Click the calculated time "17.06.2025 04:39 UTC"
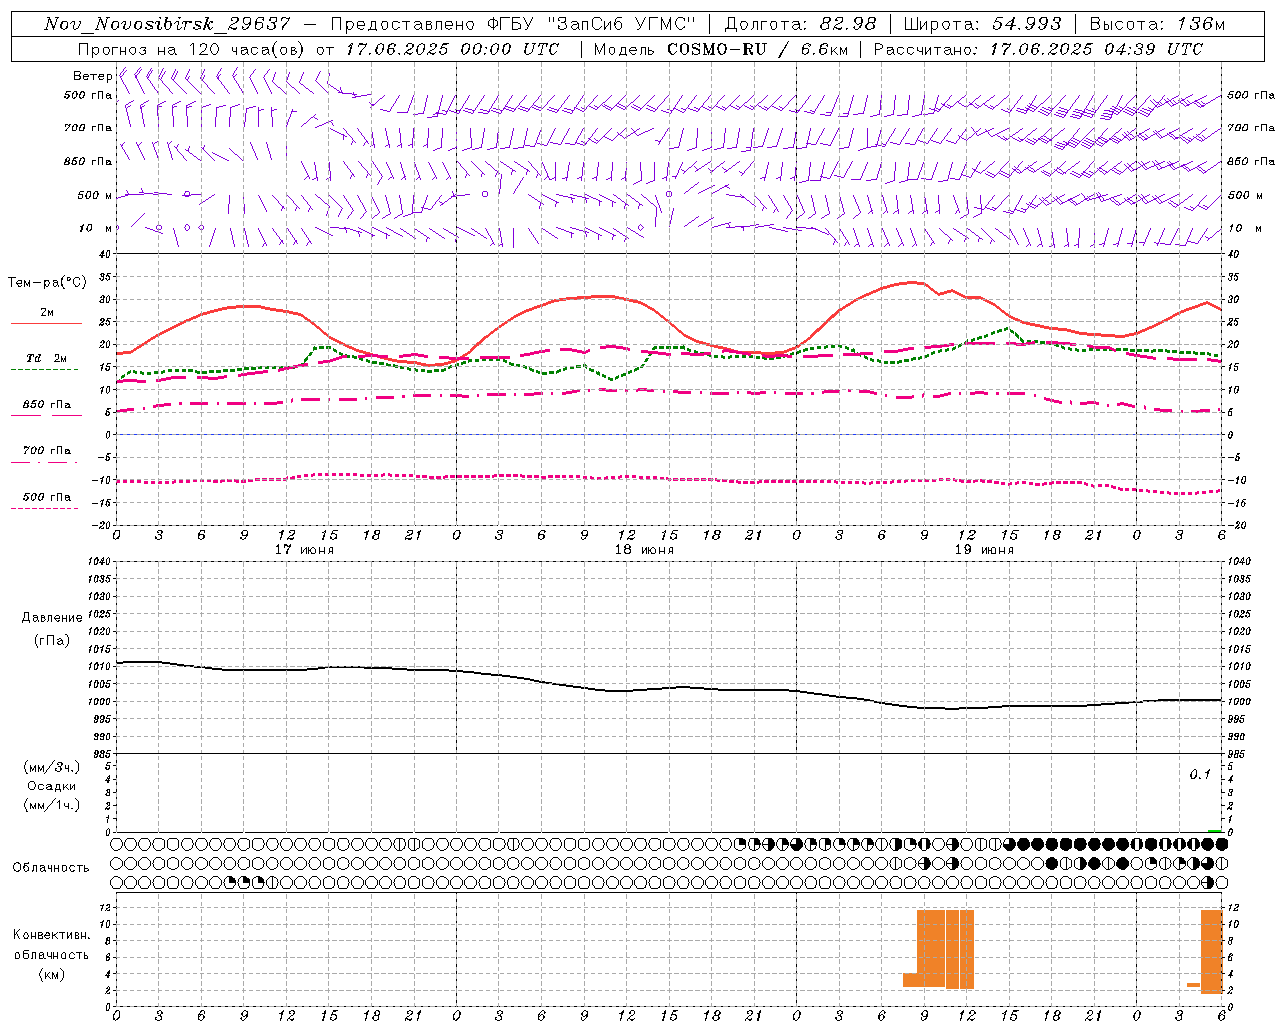This screenshot has width=1280, height=1024. pyautogui.click(x=1097, y=49)
